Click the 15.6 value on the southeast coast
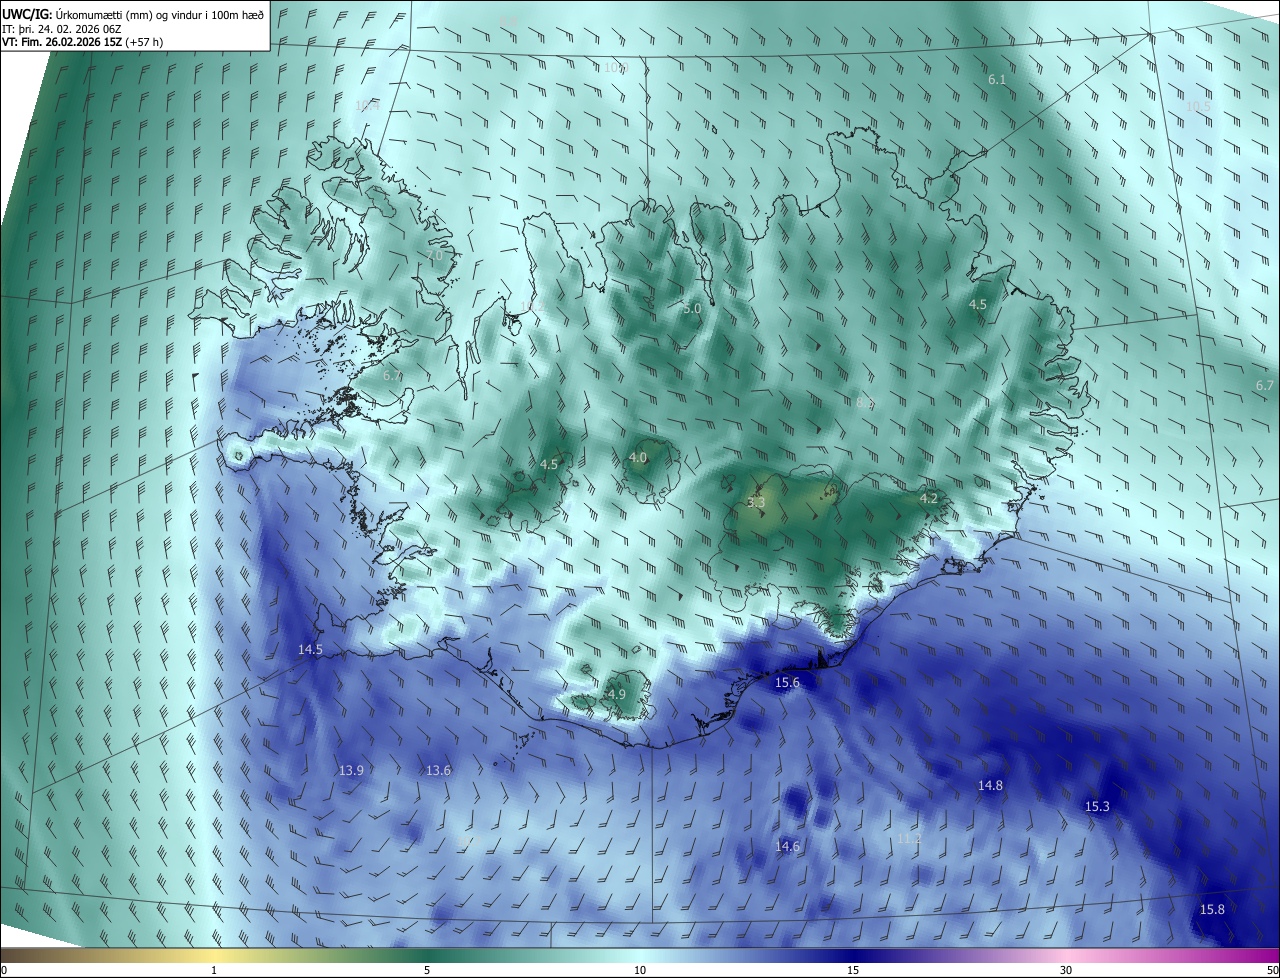 pyautogui.click(x=788, y=682)
